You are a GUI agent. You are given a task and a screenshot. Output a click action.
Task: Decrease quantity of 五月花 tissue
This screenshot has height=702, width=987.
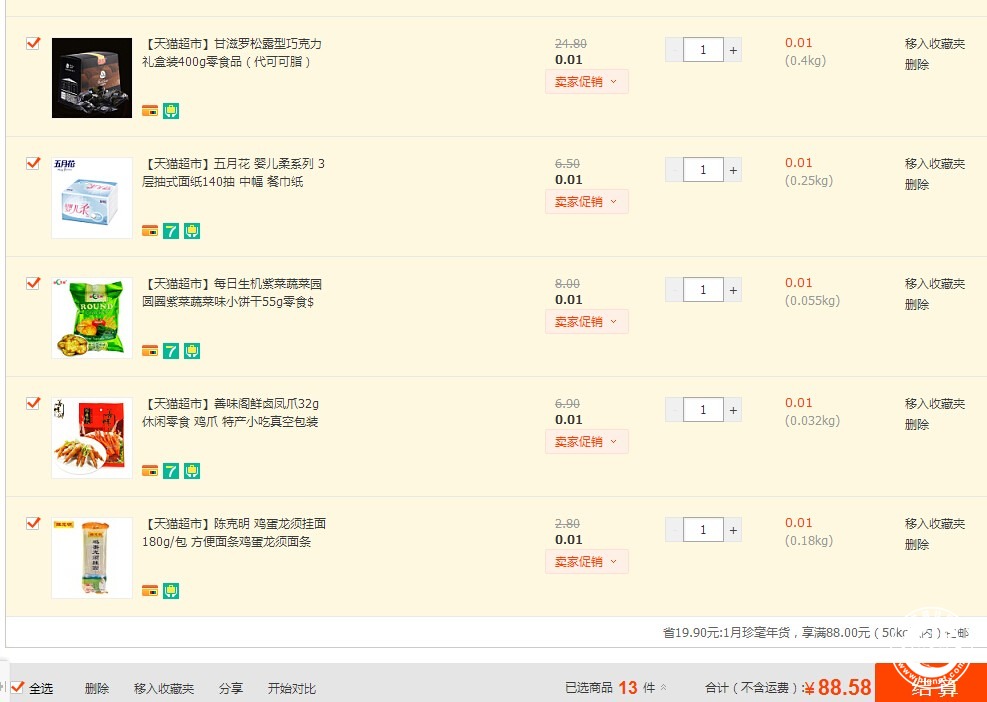click(674, 170)
